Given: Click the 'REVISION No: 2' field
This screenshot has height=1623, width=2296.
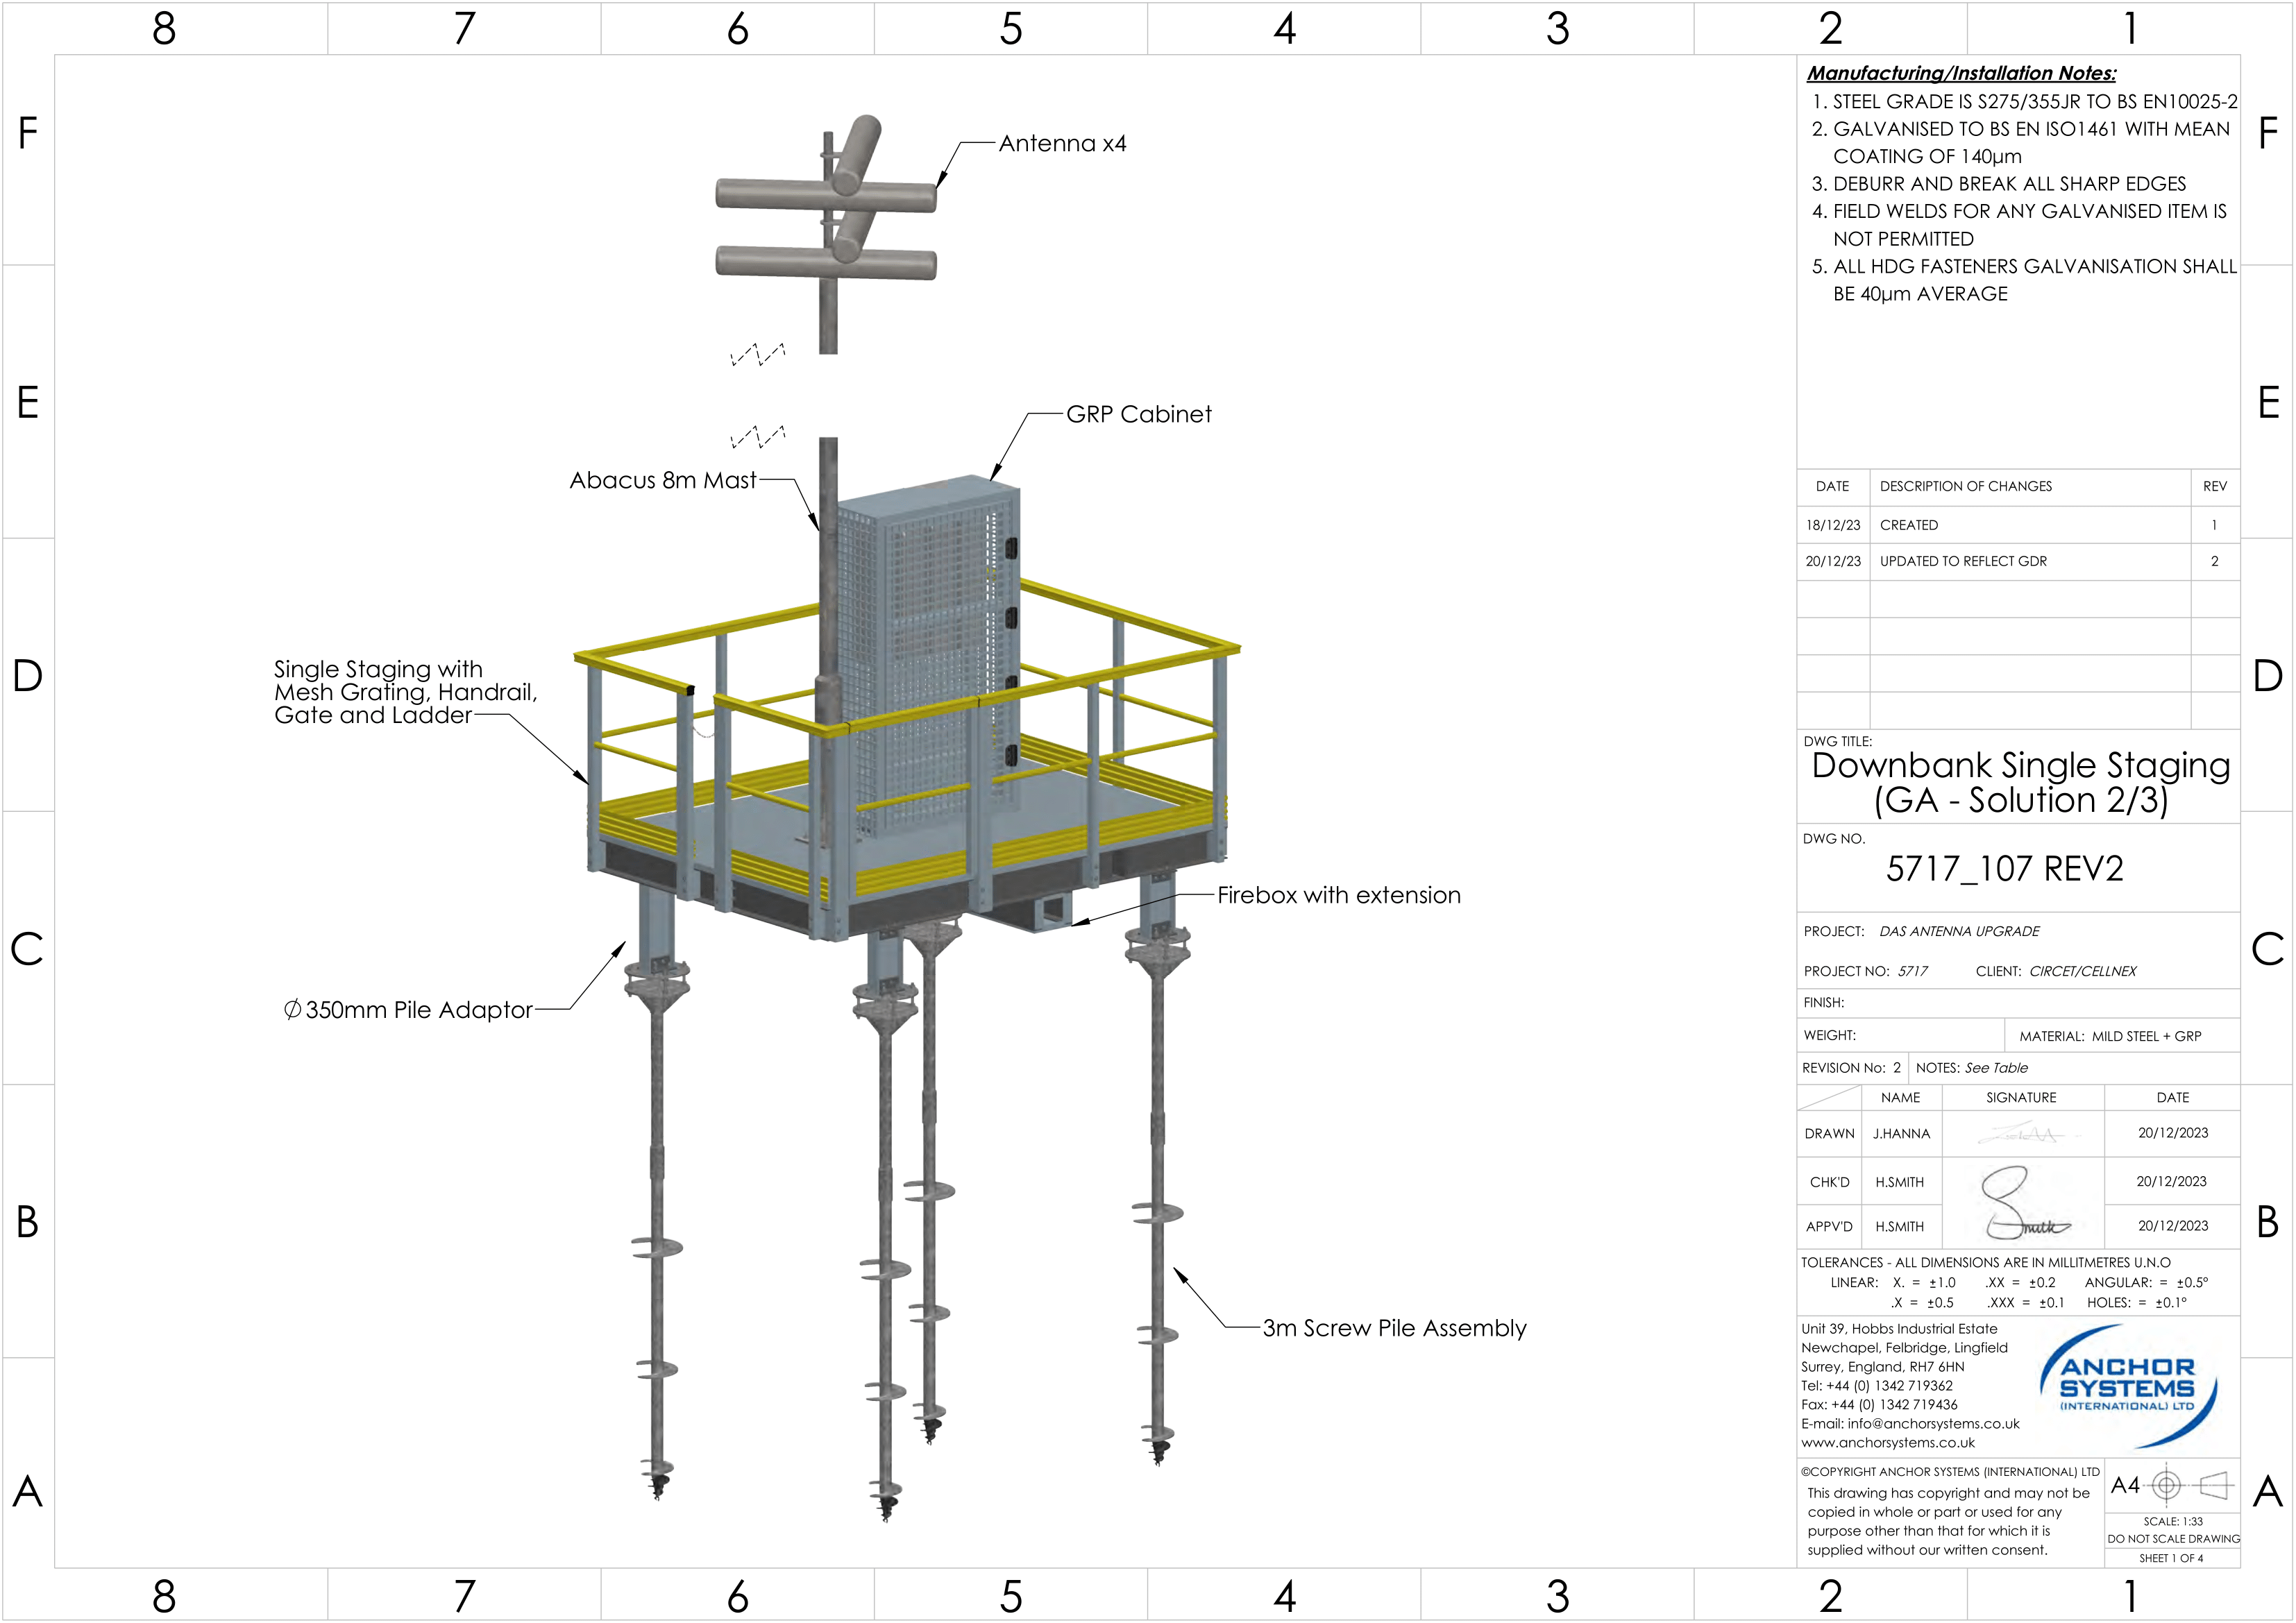Looking at the screenshot, I should tap(1851, 1068).
